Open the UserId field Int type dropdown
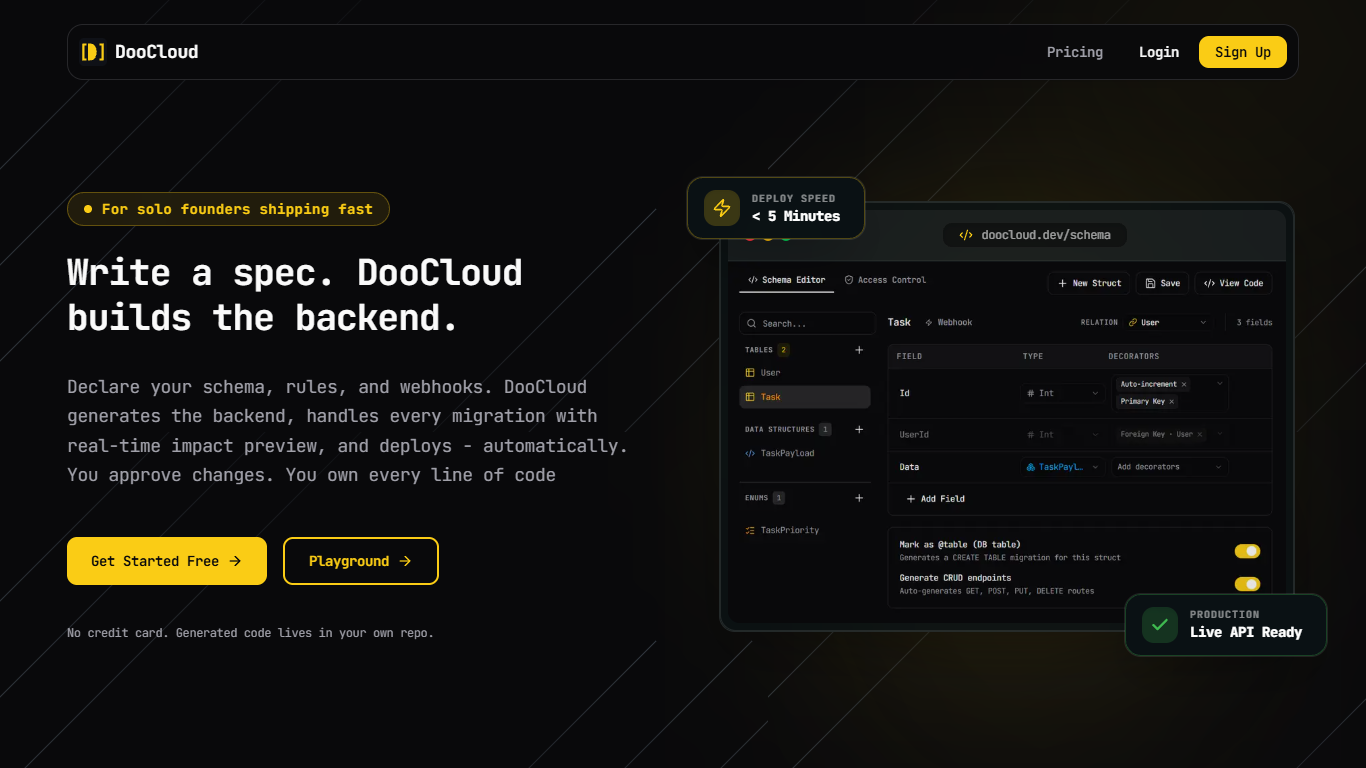This screenshot has height=768, width=1366. tap(1063, 435)
